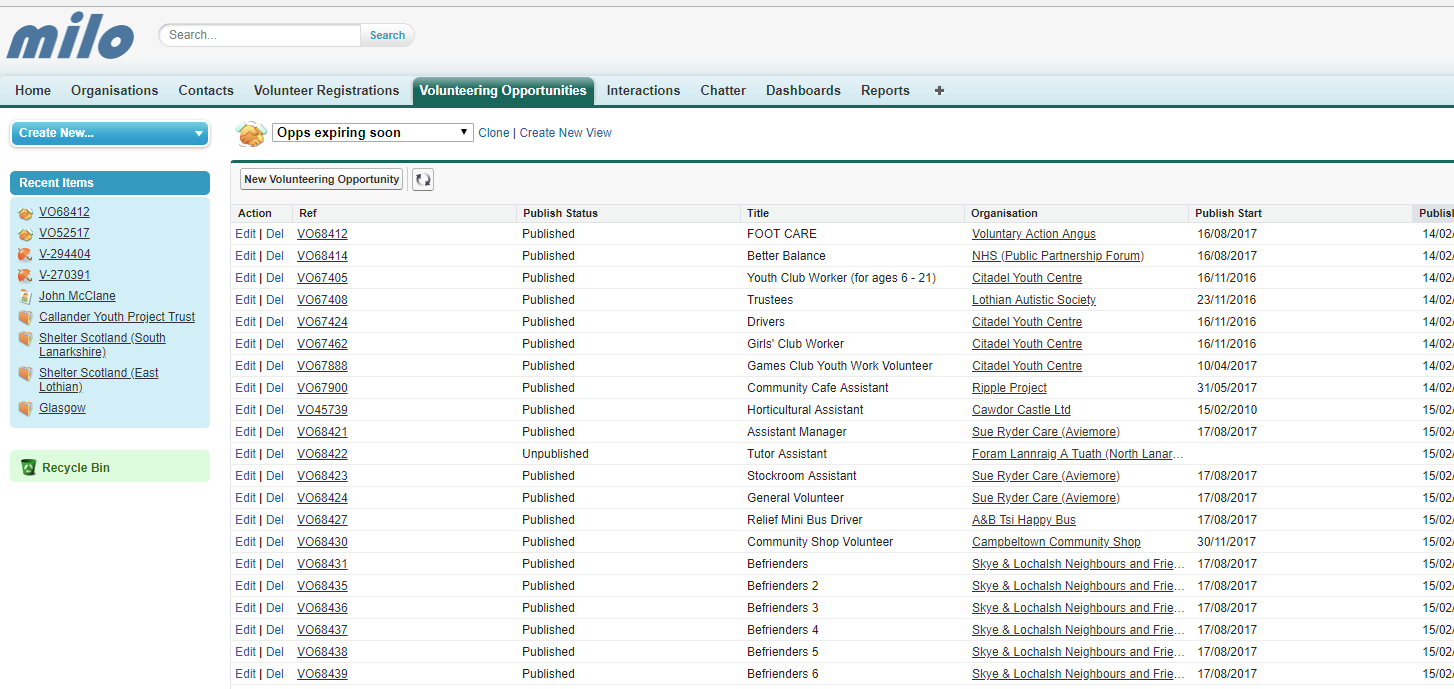Click the icon next to V-294404
Viewport: 1454px width, 689px height.
(25, 255)
